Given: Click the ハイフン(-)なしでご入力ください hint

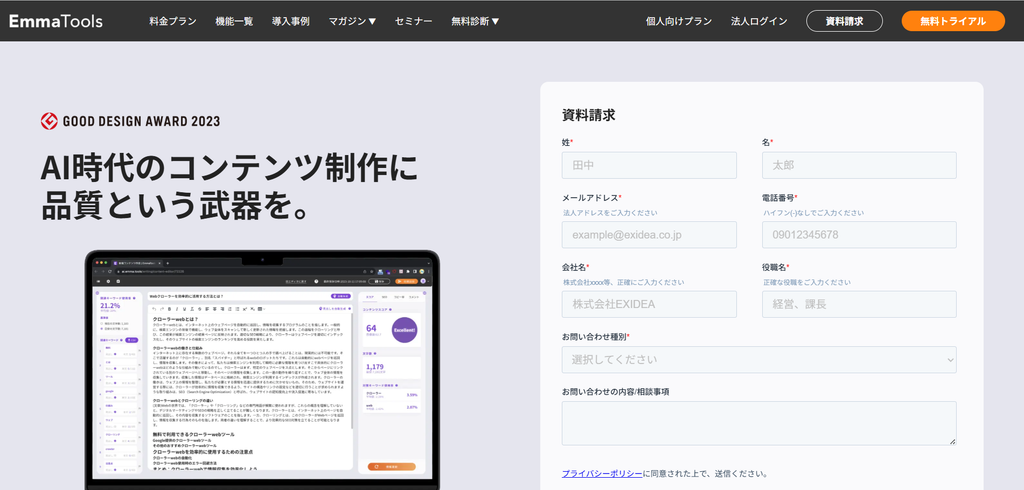Looking at the screenshot, I should pos(813,212).
